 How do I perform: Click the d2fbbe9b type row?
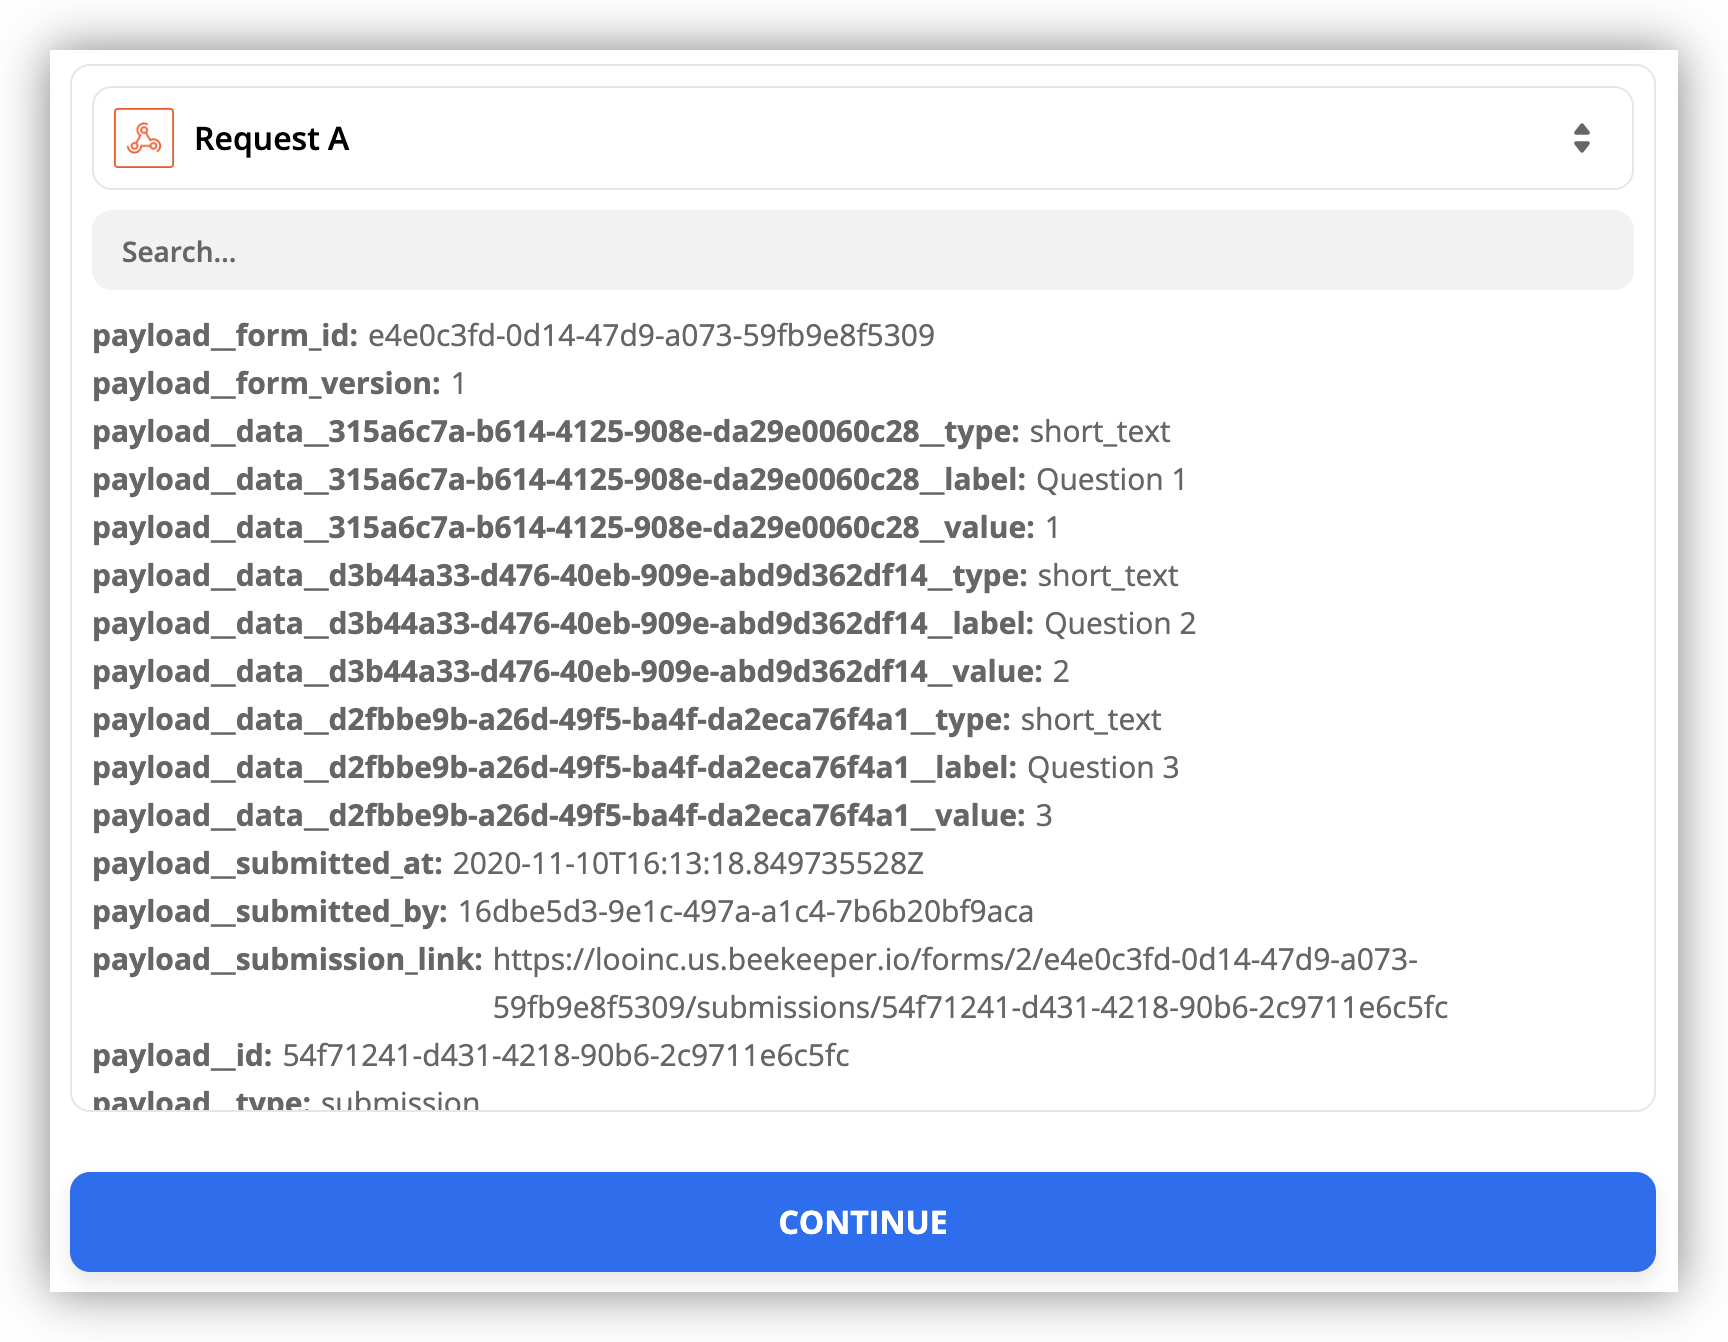[x=627, y=719]
